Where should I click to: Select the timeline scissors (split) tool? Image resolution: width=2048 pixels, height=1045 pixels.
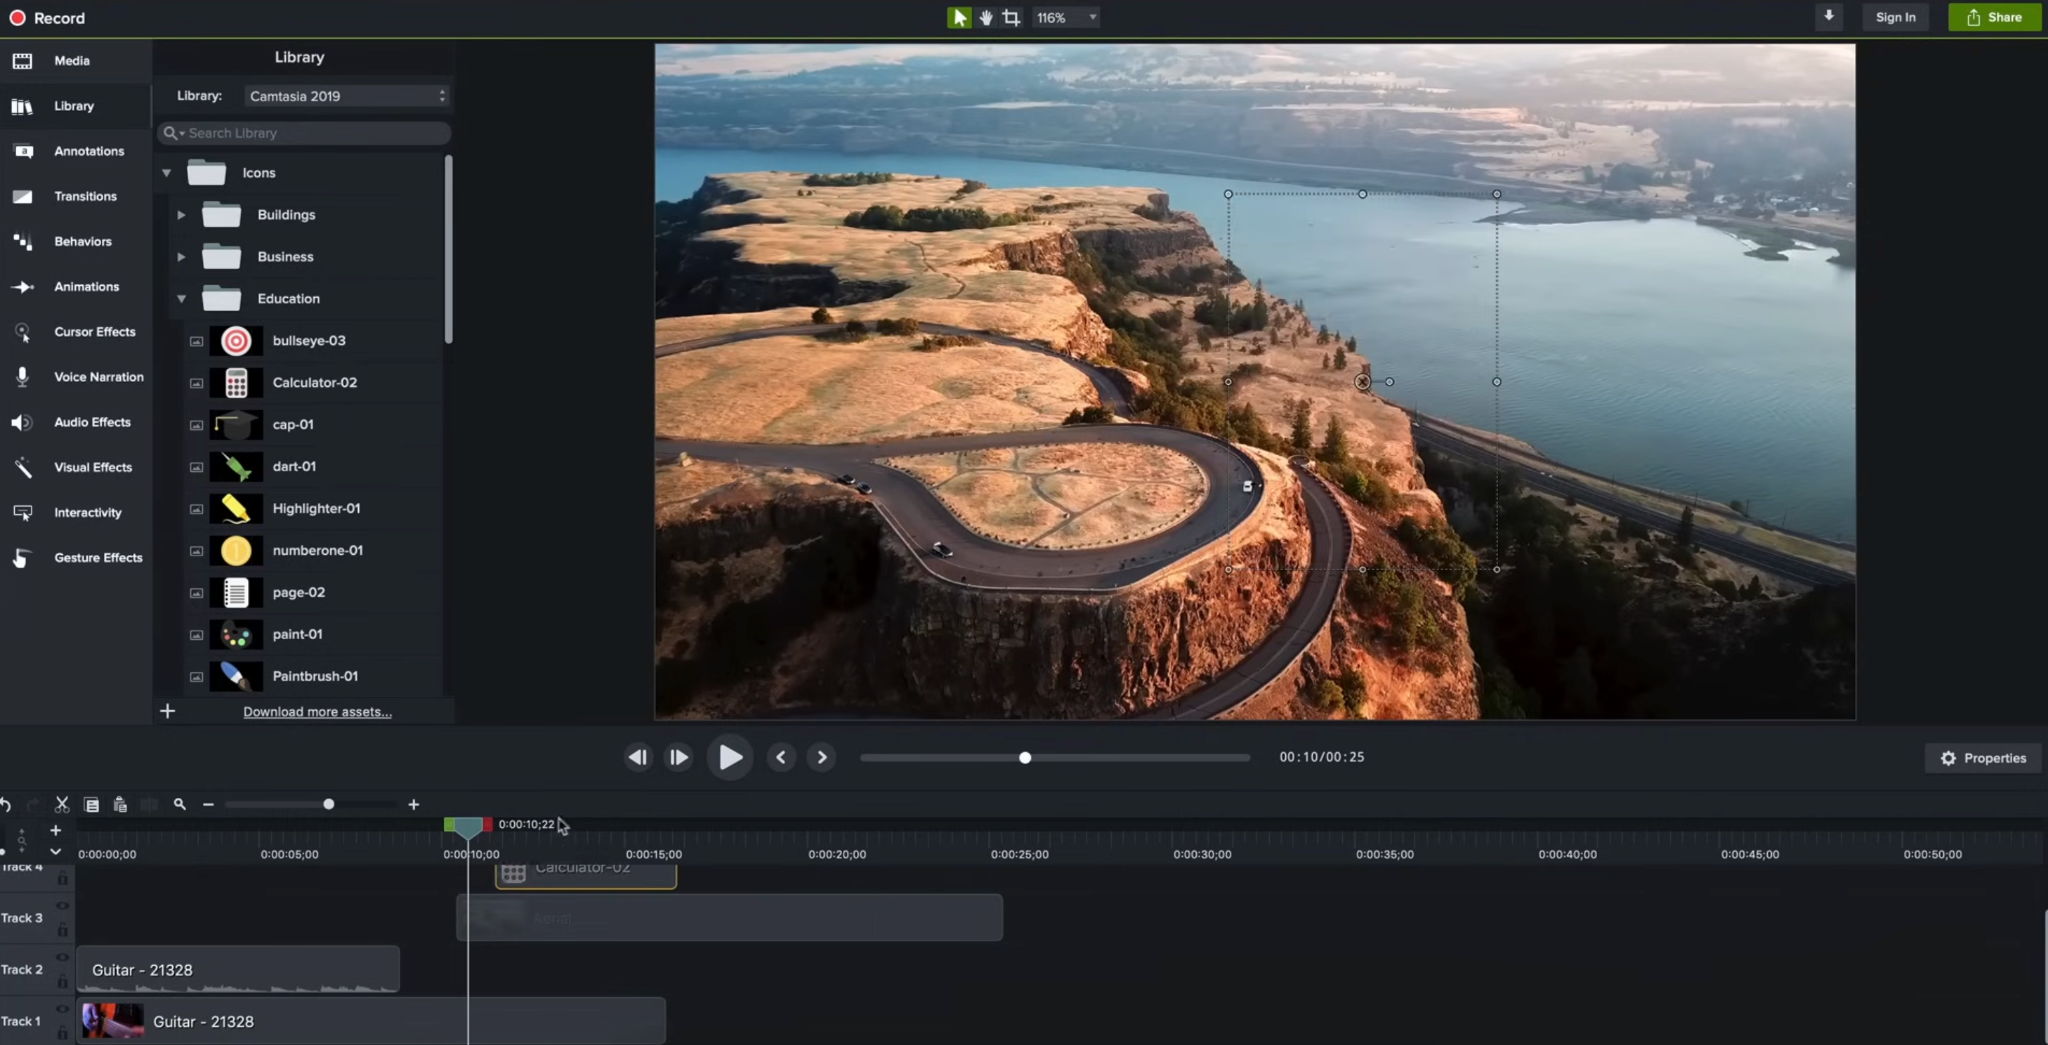[60, 803]
